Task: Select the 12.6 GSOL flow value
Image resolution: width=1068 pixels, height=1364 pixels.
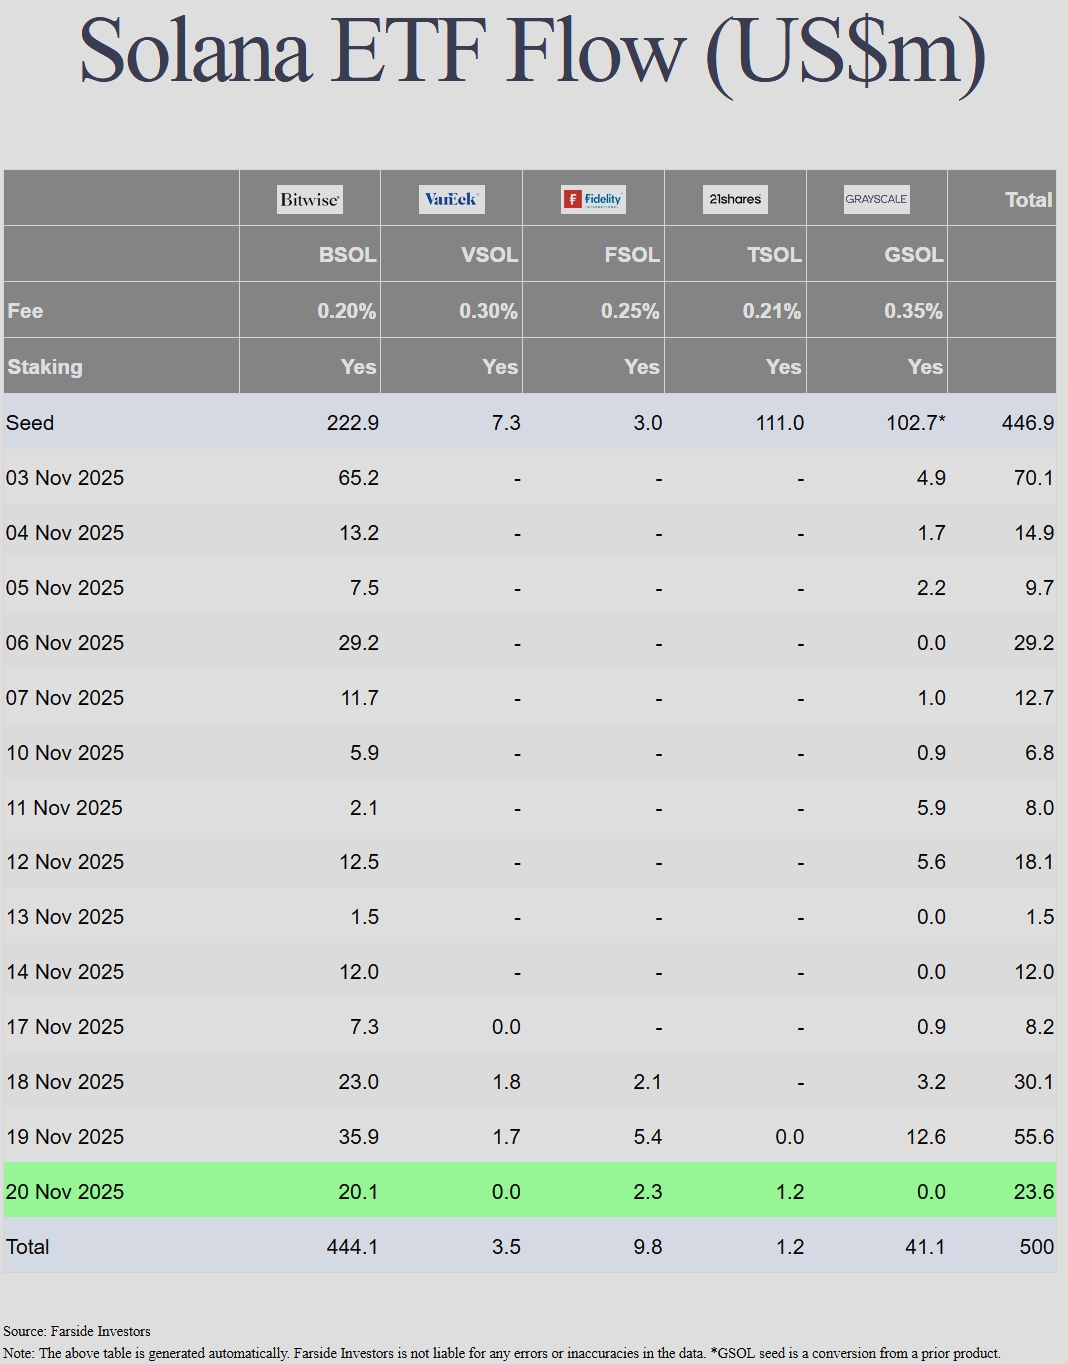Action: 926,1137
